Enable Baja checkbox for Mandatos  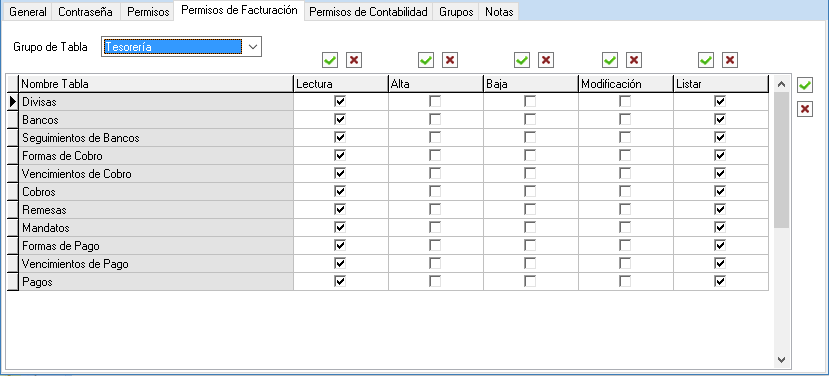pyautogui.click(x=530, y=227)
